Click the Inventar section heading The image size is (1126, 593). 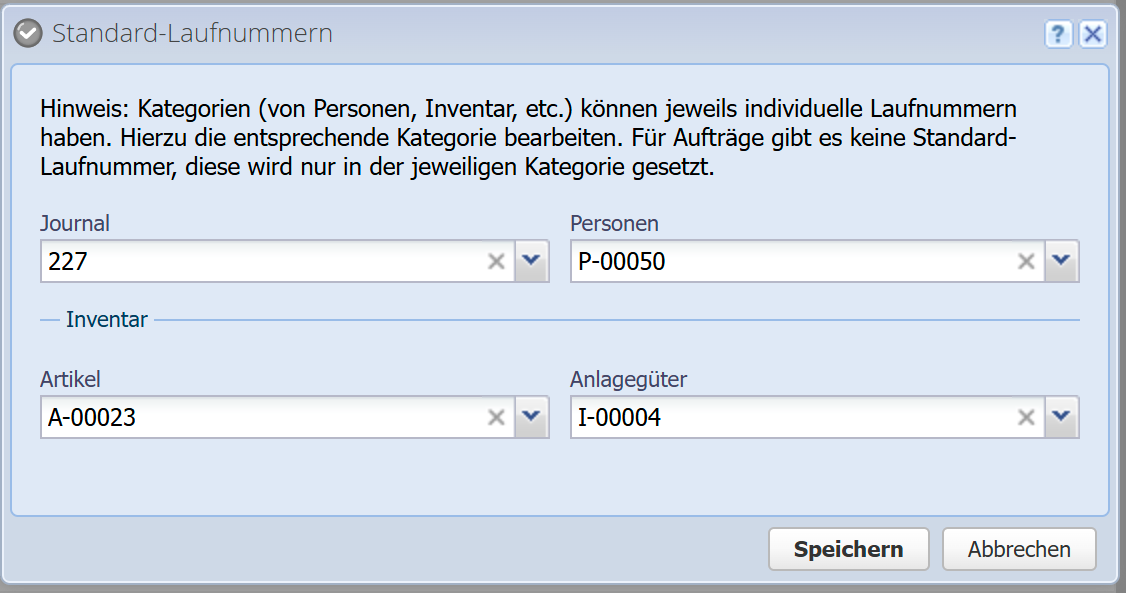point(107,320)
